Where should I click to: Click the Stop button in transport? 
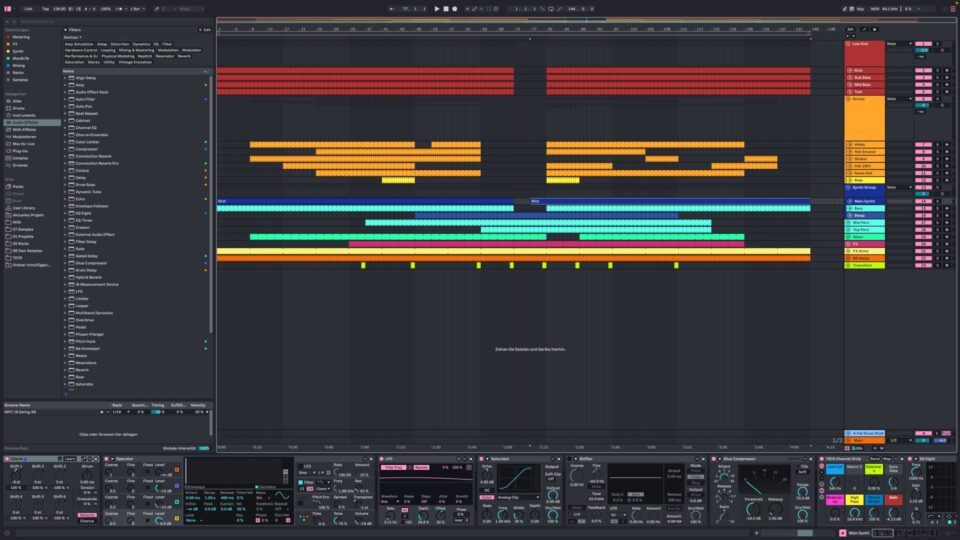[447, 8]
